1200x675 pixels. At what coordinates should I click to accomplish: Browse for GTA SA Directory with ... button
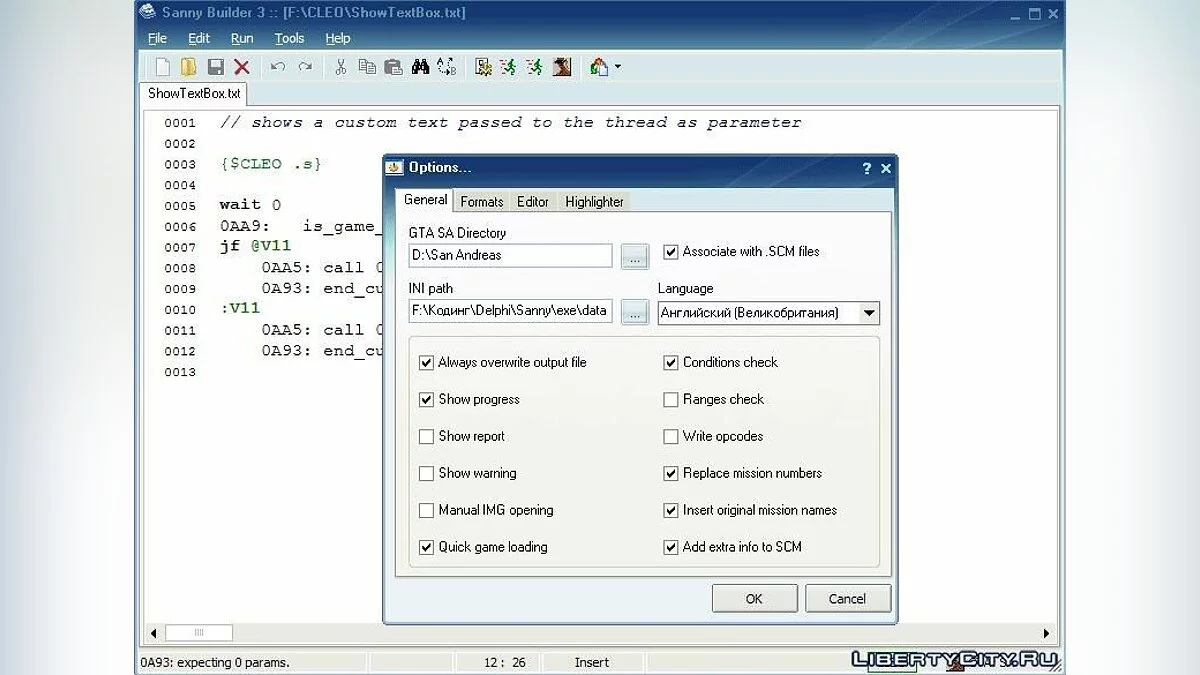click(635, 255)
